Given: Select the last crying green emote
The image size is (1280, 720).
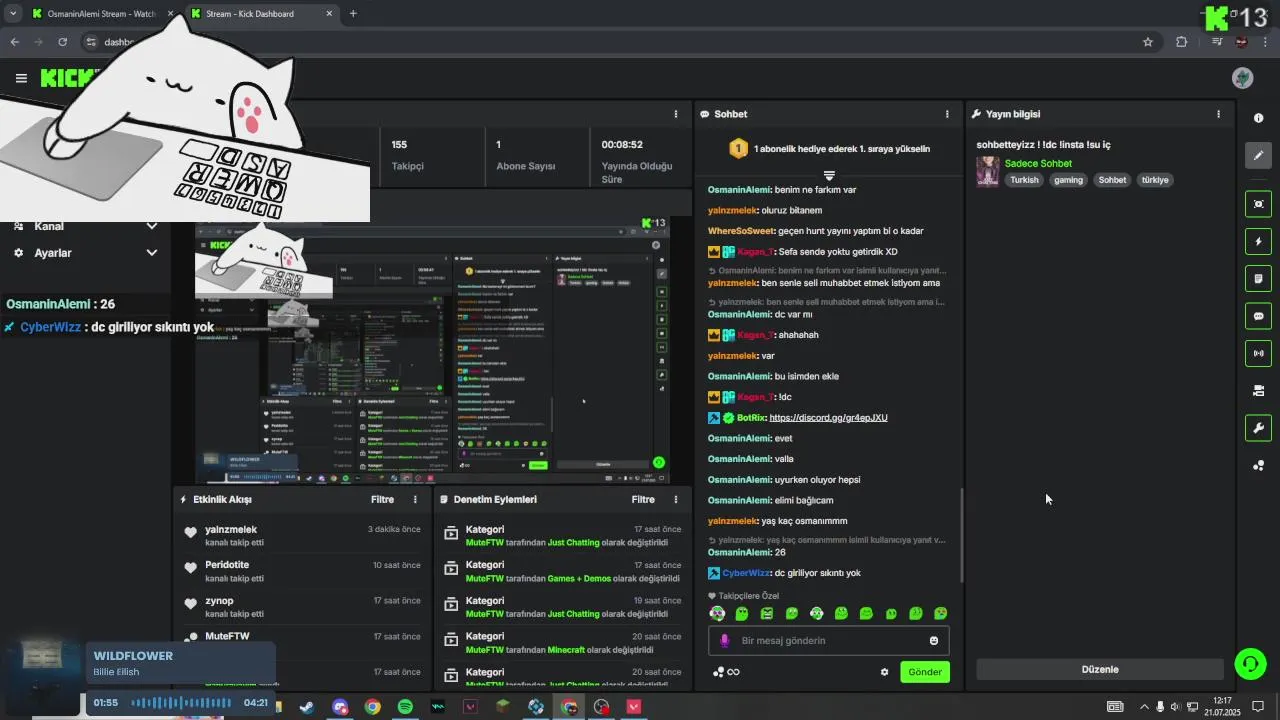Looking at the screenshot, I should tap(941, 613).
